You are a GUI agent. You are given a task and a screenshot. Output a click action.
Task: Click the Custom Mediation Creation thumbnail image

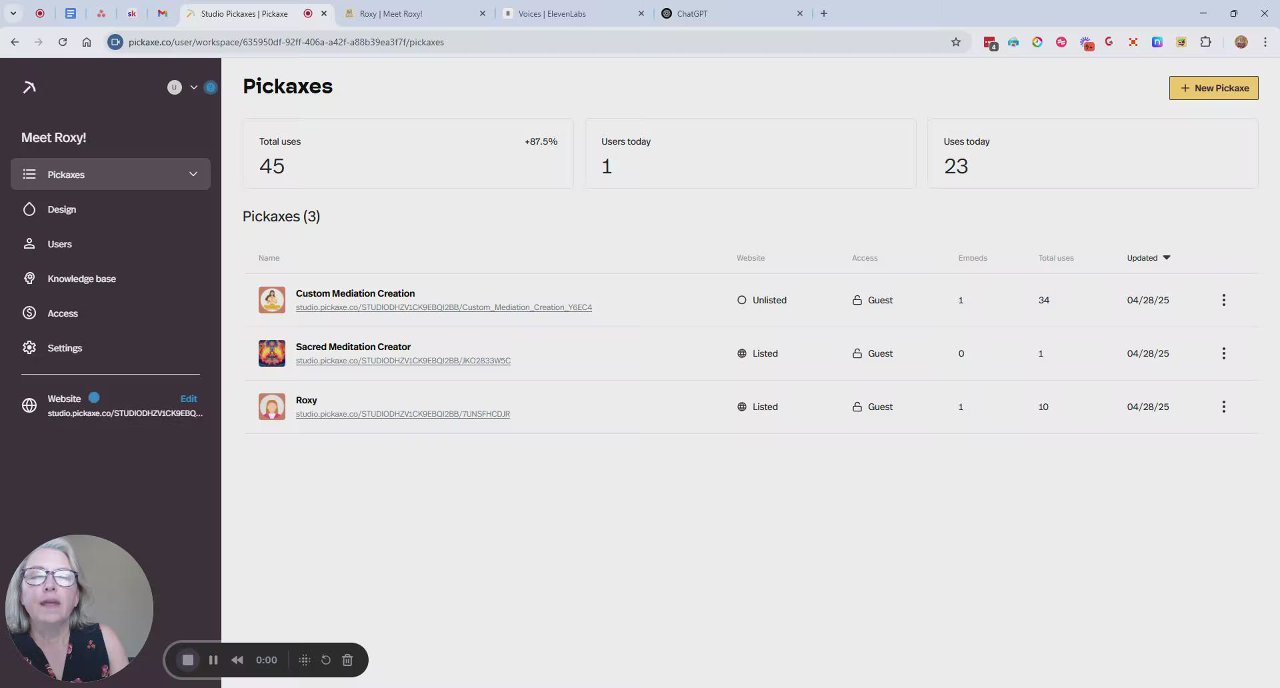click(x=272, y=300)
